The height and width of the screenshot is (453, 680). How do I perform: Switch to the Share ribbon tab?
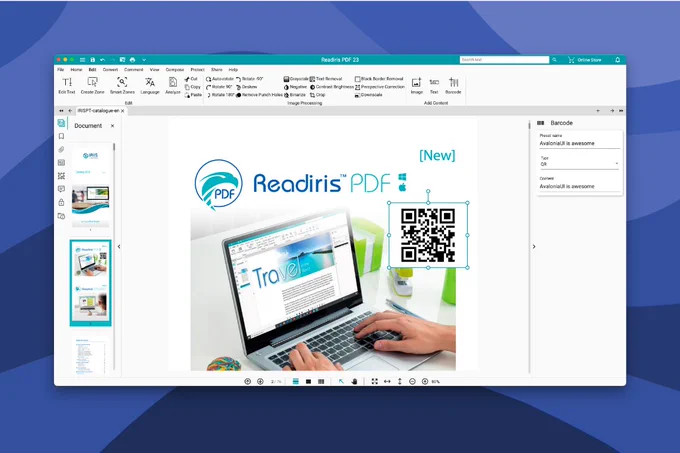[x=217, y=69]
